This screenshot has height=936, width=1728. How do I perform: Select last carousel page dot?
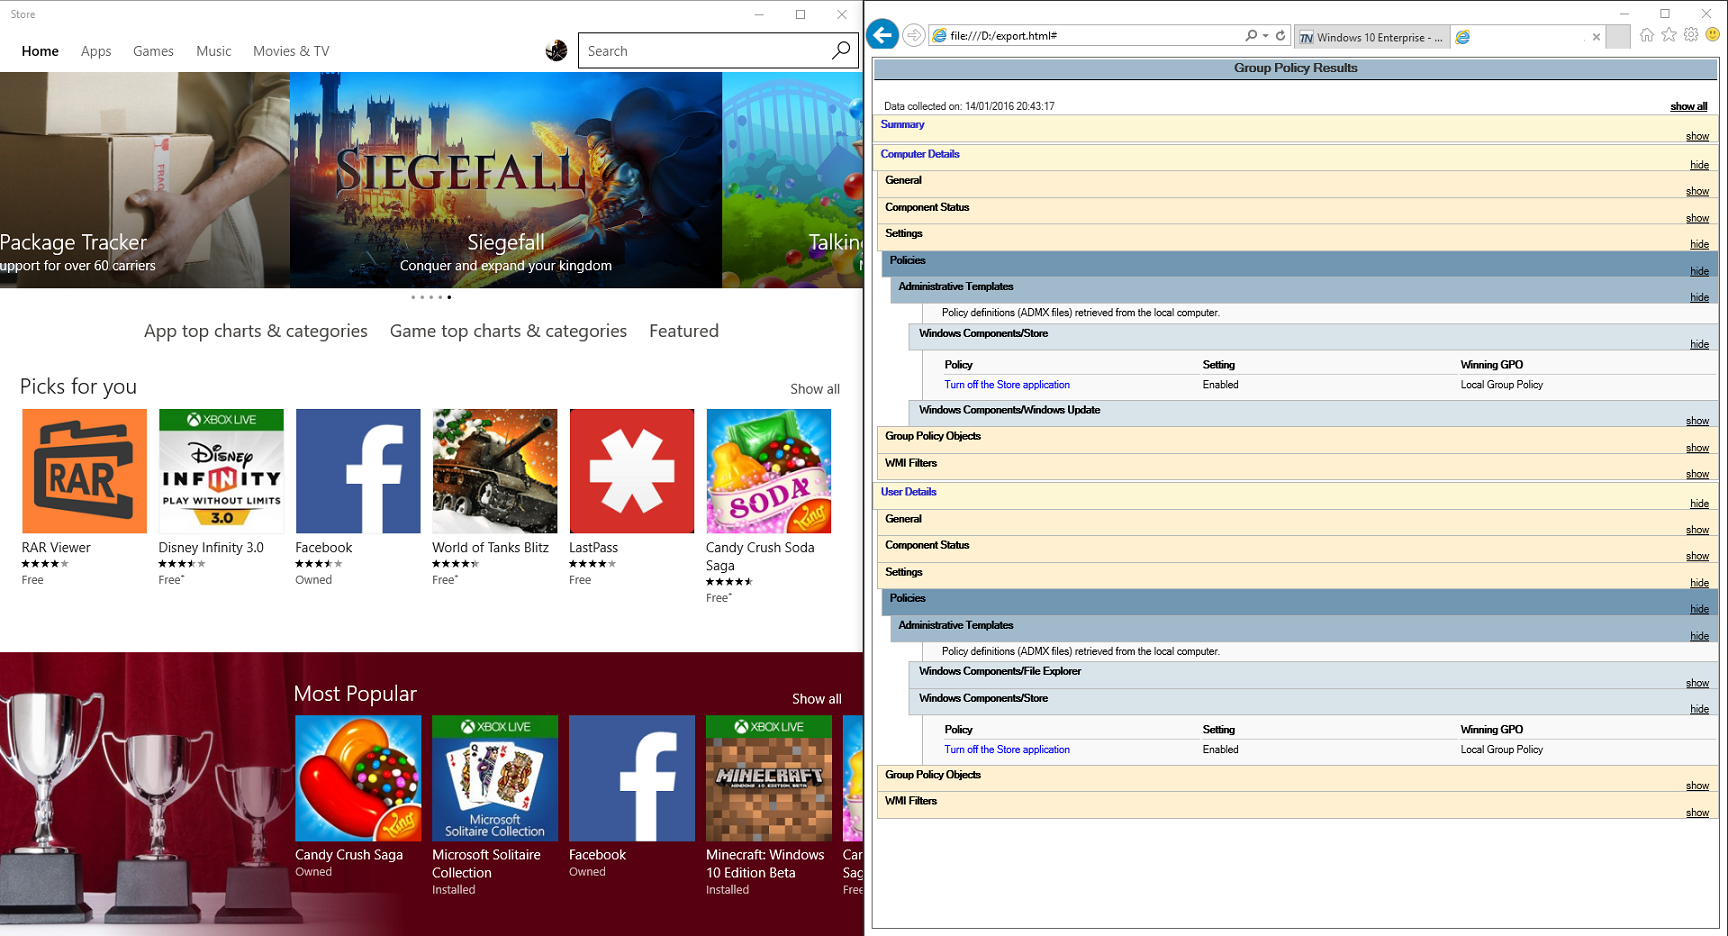(x=449, y=297)
